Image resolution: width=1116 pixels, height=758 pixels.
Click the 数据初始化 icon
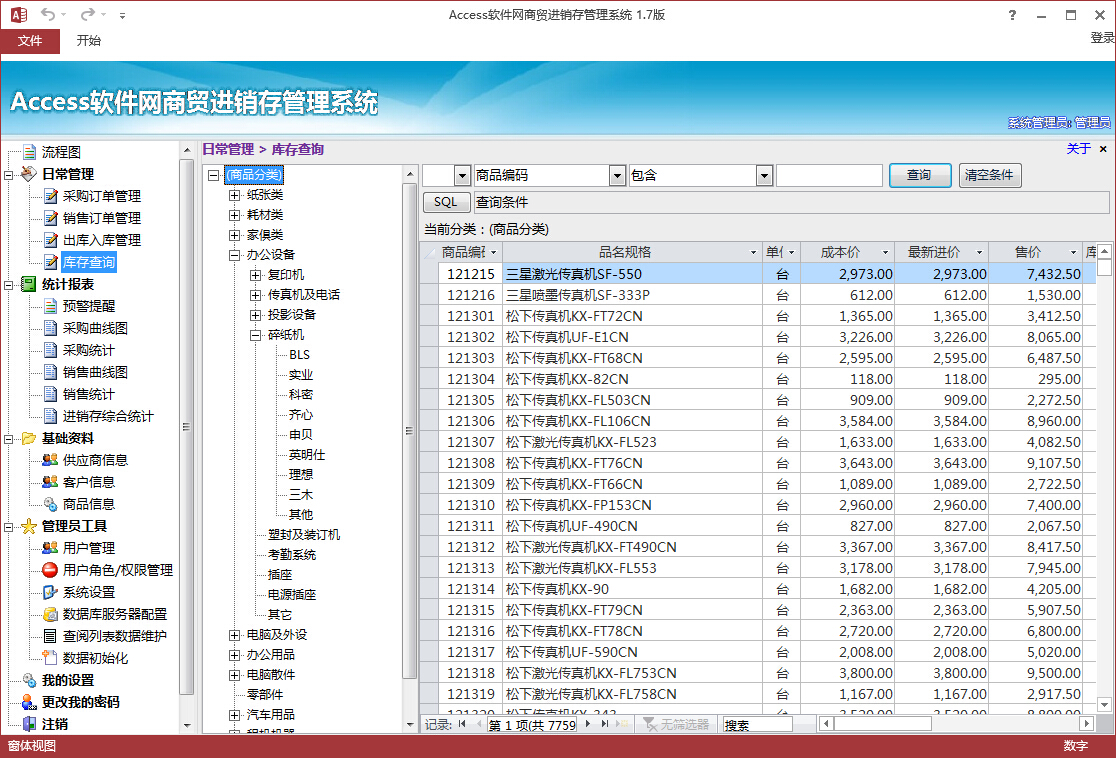50,658
